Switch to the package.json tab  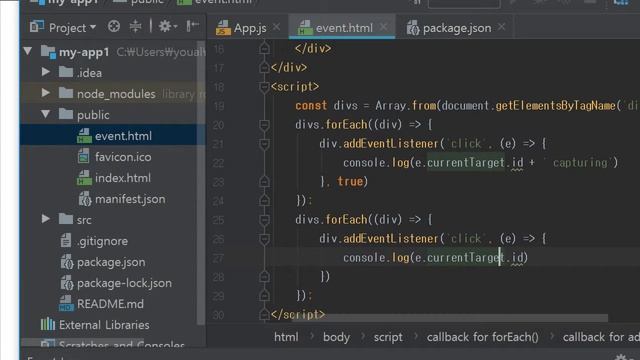457,28
